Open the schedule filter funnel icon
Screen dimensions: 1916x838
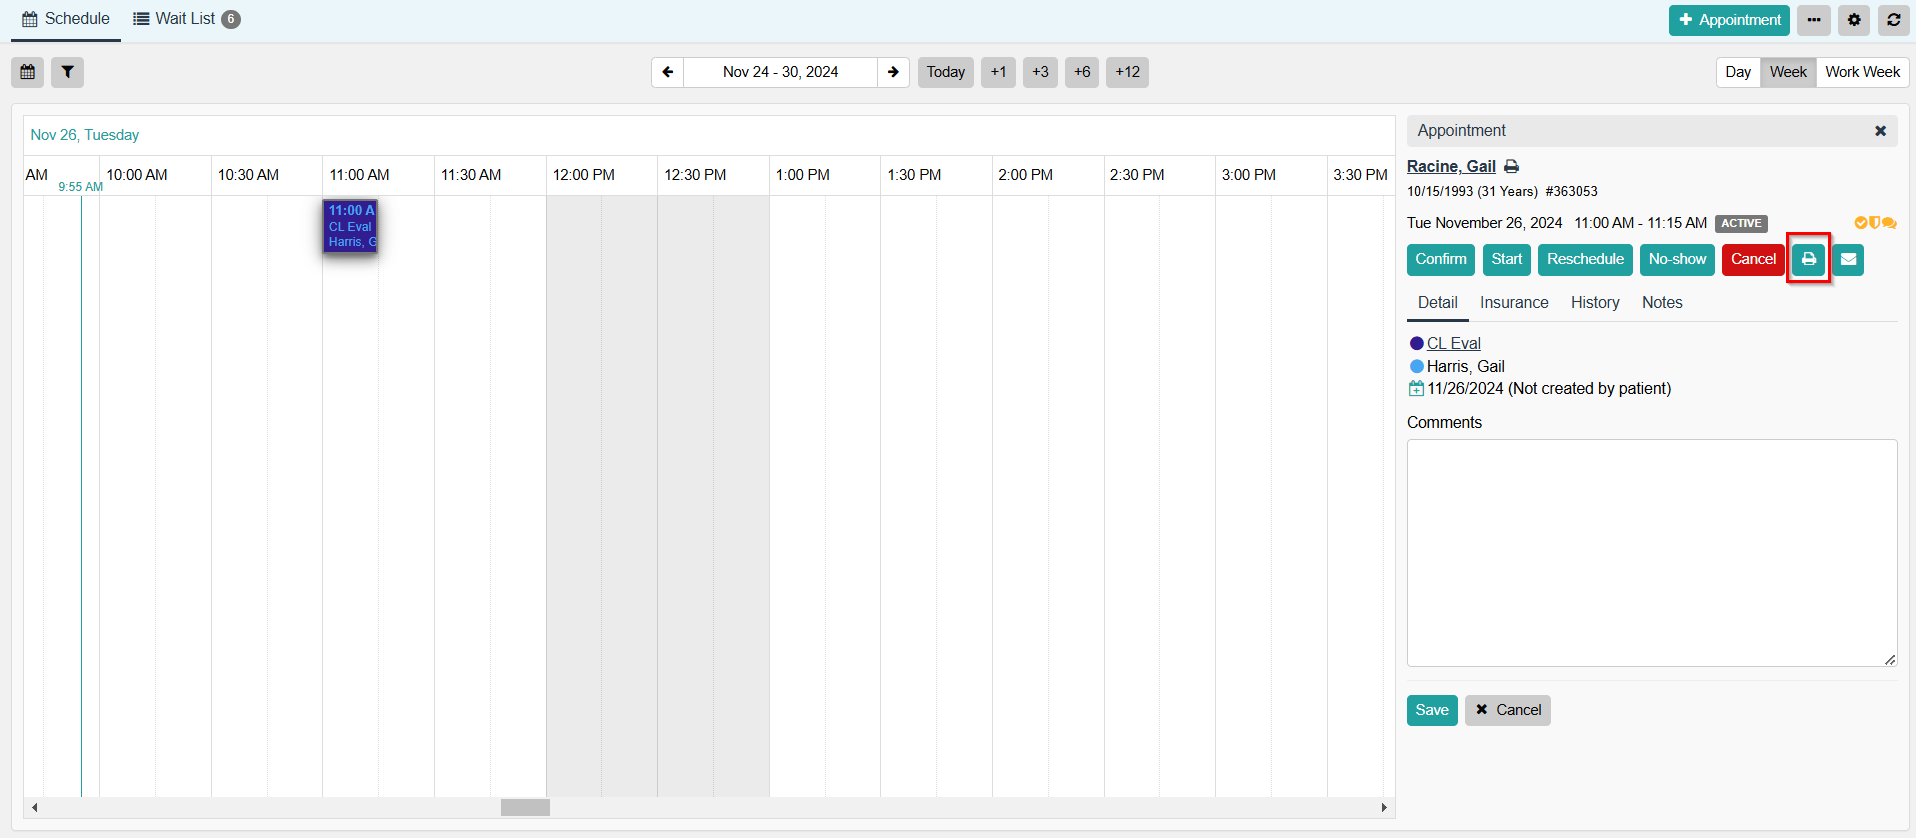point(67,72)
